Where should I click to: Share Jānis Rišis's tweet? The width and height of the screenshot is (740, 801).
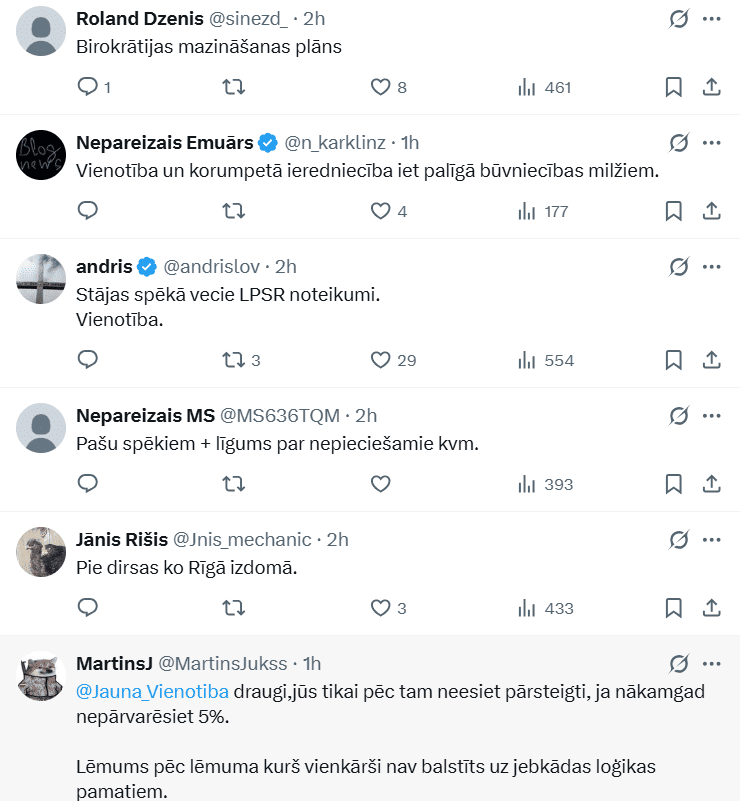(x=712, y=607)
